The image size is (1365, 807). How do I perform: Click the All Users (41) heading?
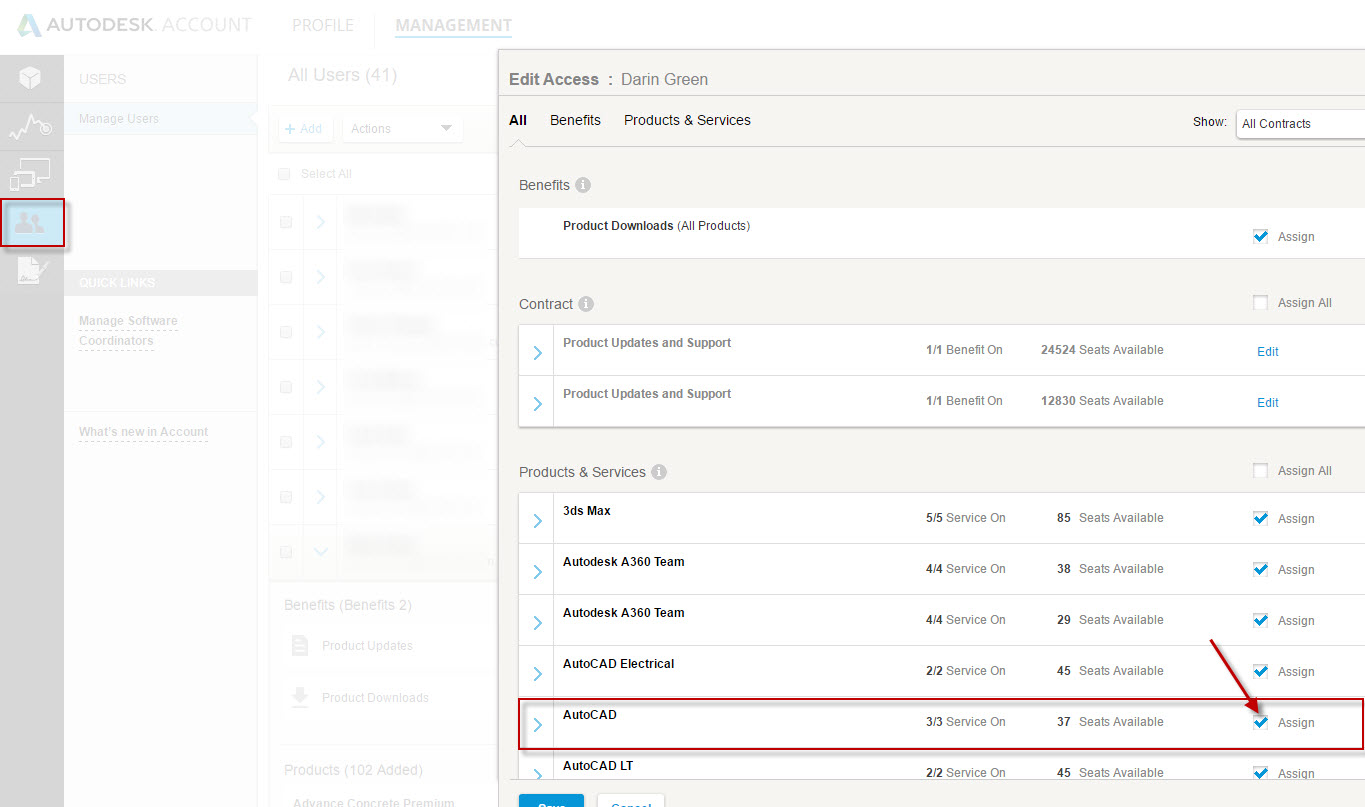342,75
